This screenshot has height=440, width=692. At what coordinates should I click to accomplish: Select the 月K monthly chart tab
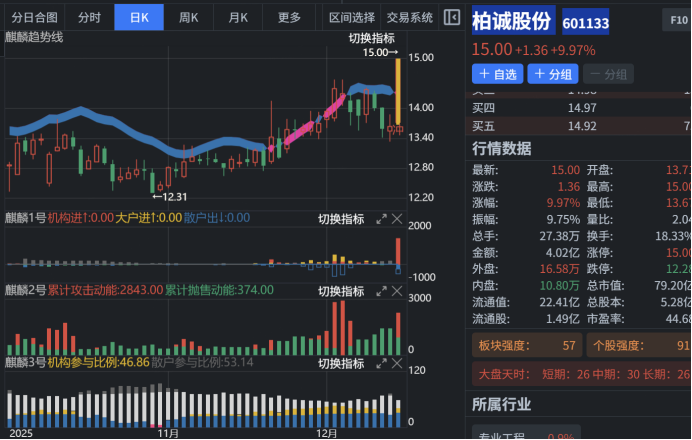[x=238, y=17]
